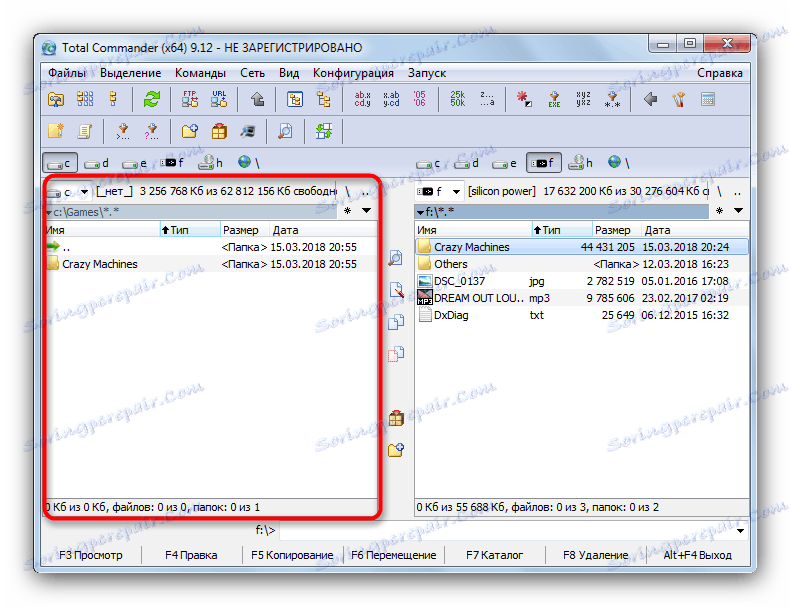Screen dimensions: 791x607
Task: Click F4 Правка button
Action: (x=191, y=555)
